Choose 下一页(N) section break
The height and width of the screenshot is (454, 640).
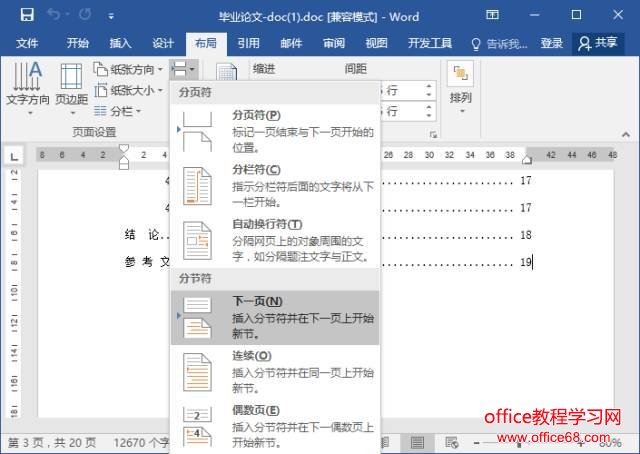click(275, 317)
